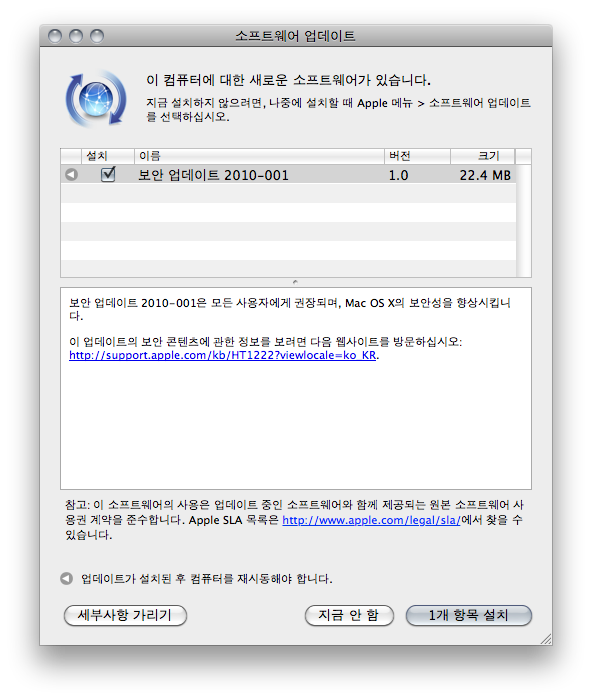Sort updates by 이름 column header
592x700 pixels.
(x=259, y=156)
